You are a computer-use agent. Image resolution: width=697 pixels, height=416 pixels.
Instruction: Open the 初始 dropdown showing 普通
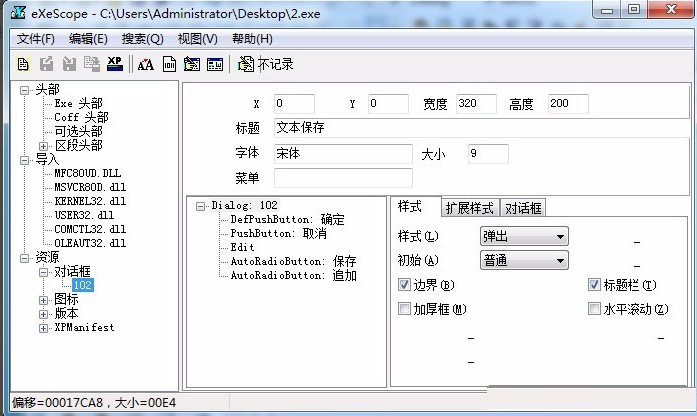(523, 260)
